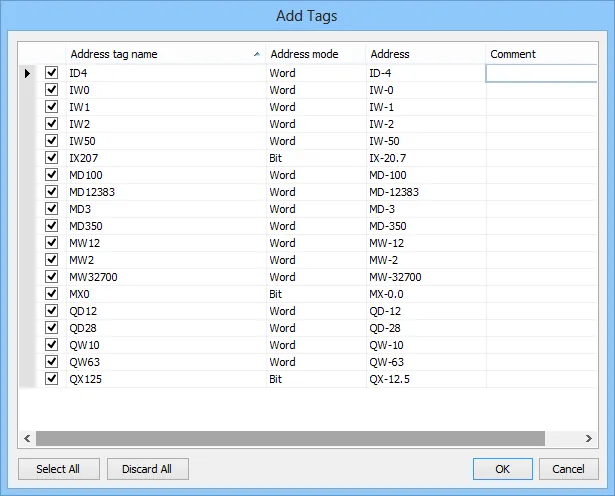
Task: Click the scroll left arrow
Action: (x=27, y=438)
